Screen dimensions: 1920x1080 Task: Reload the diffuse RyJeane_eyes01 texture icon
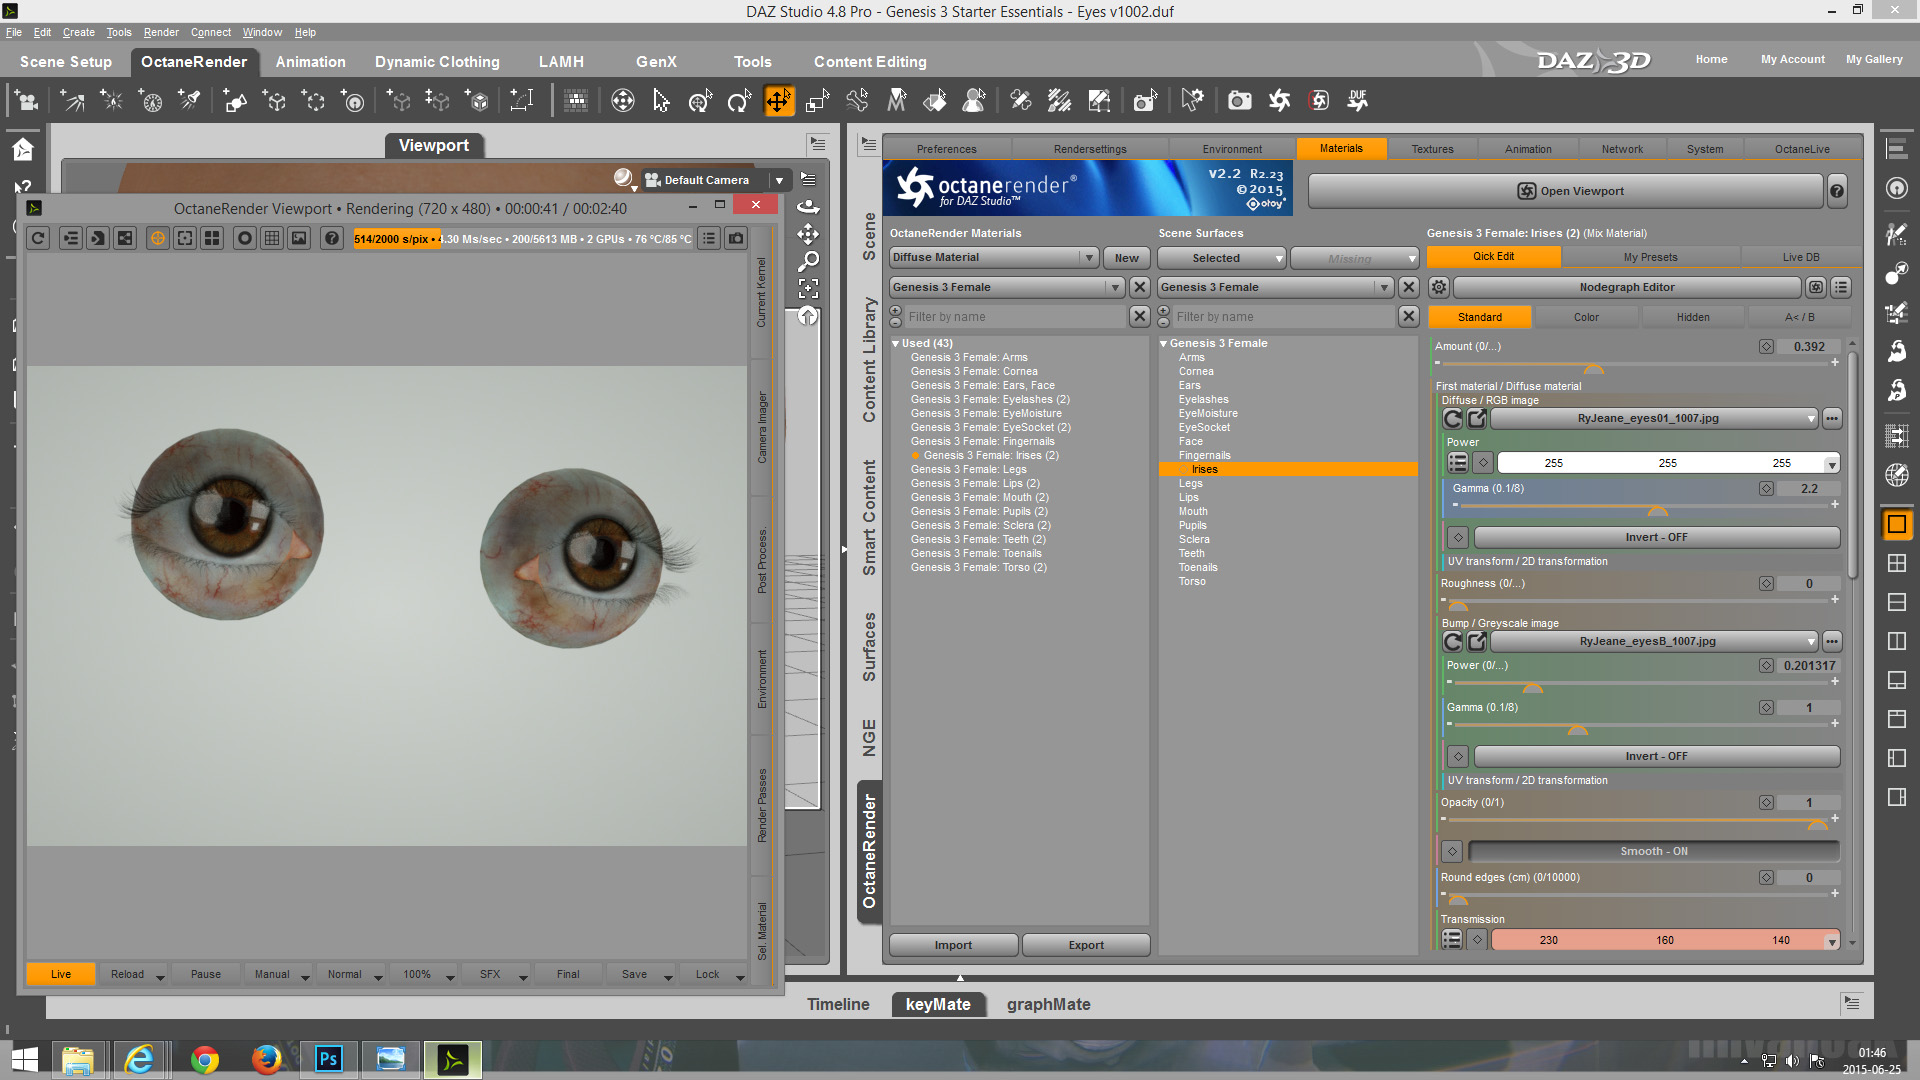[1453, 418]
